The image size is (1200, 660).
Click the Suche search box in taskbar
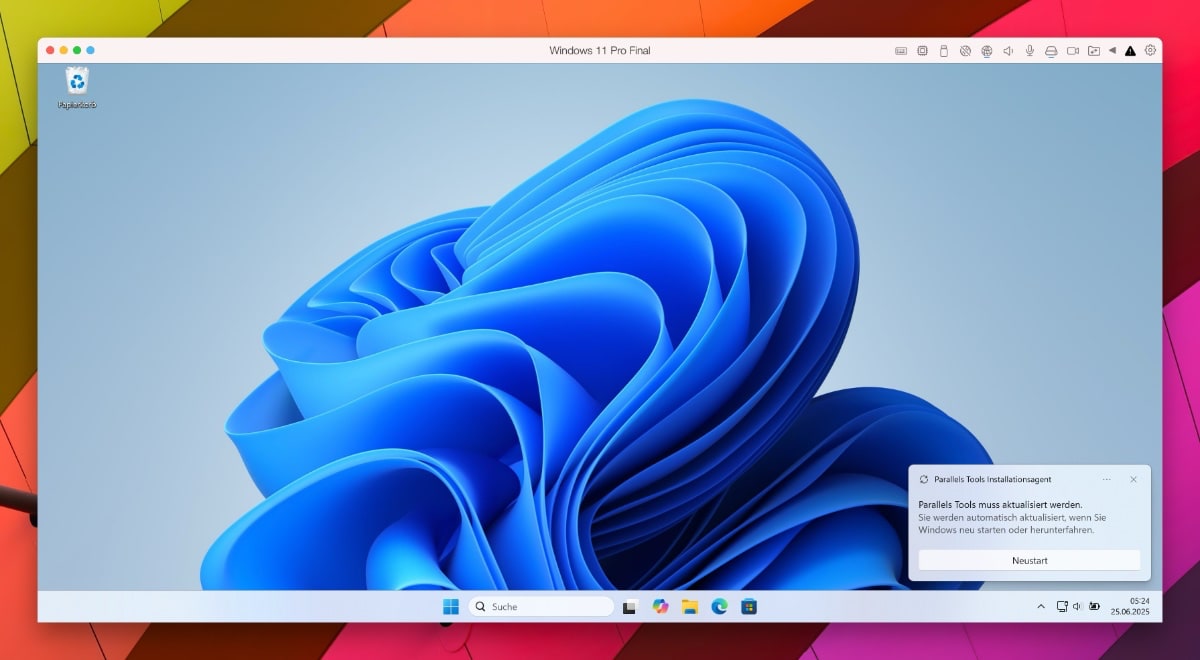[x=541, y=606]
